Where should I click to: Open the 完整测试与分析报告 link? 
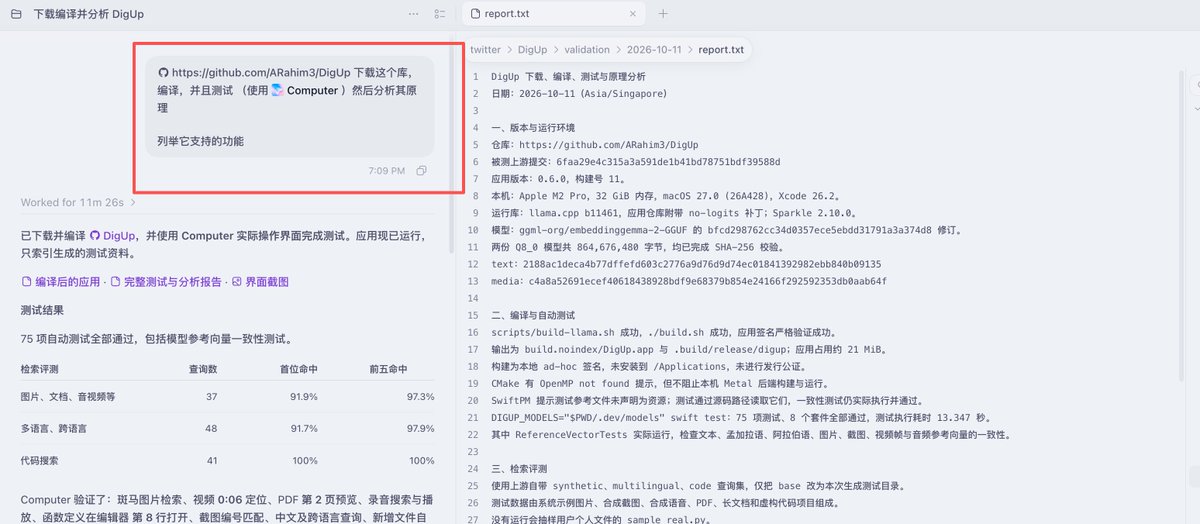pyautogui.click(x=173, y=282)
